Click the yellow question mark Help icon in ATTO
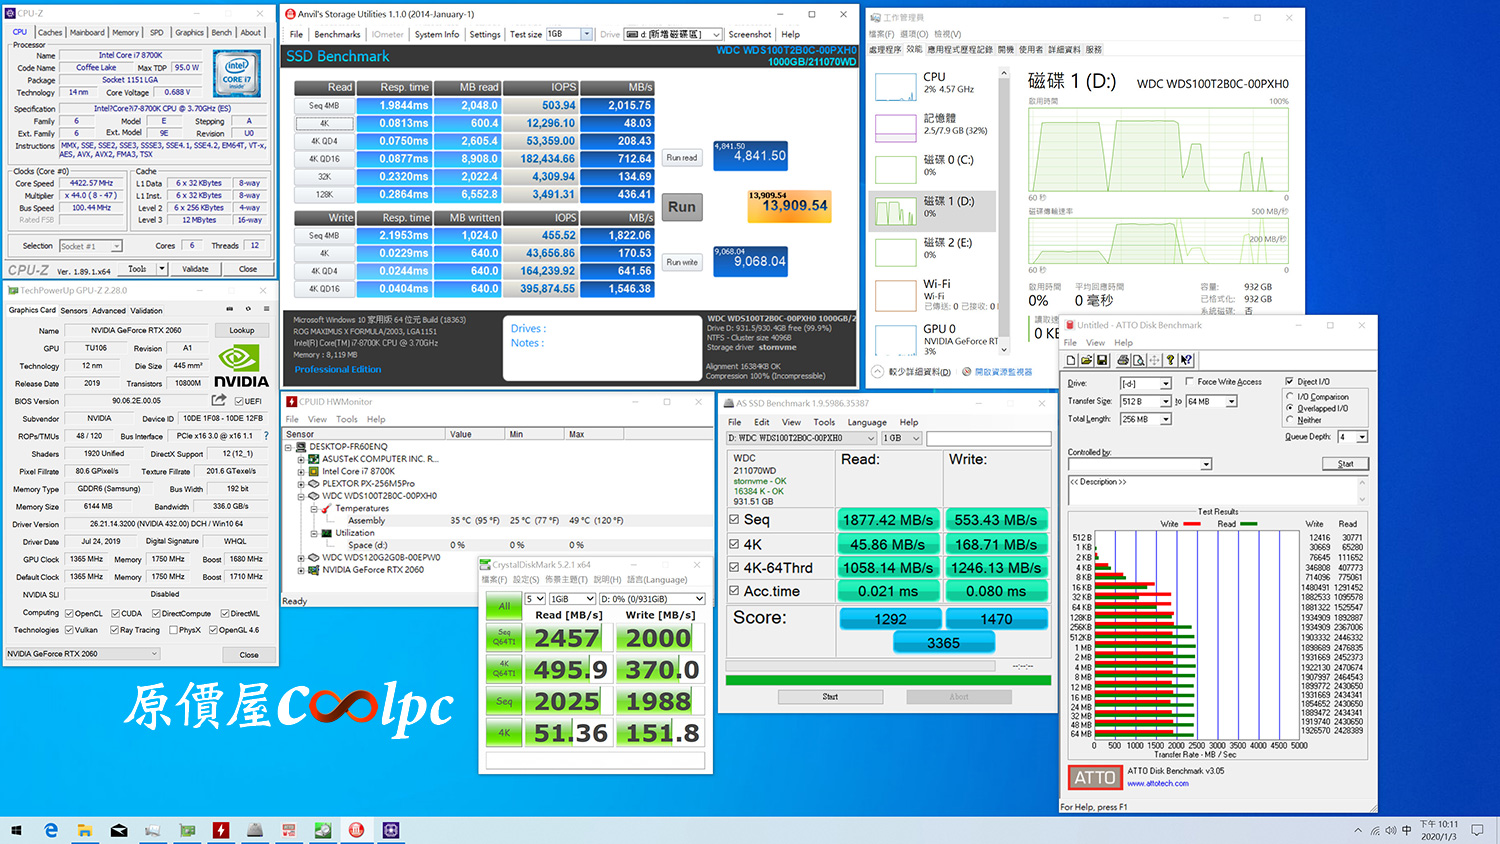The width and height of the screenshot is (1500, 844). click(1170, 360)
